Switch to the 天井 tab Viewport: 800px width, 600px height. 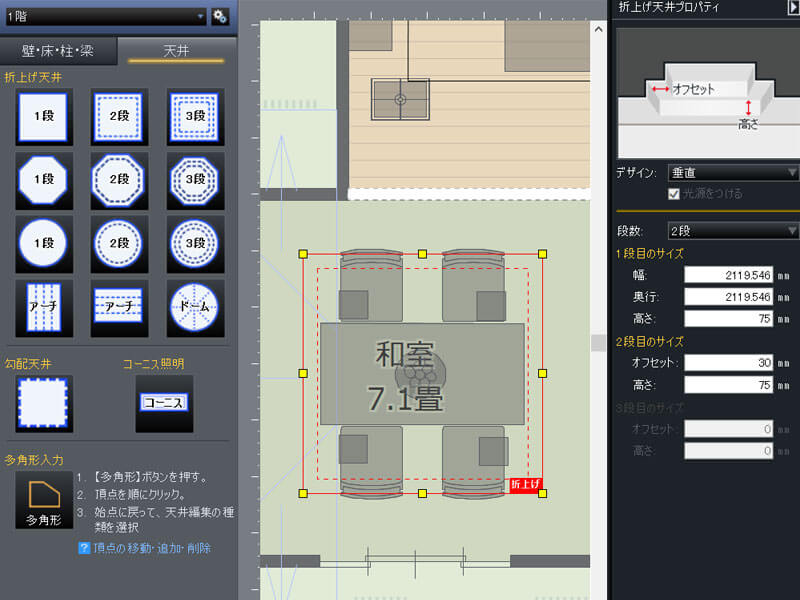(176, 51)
